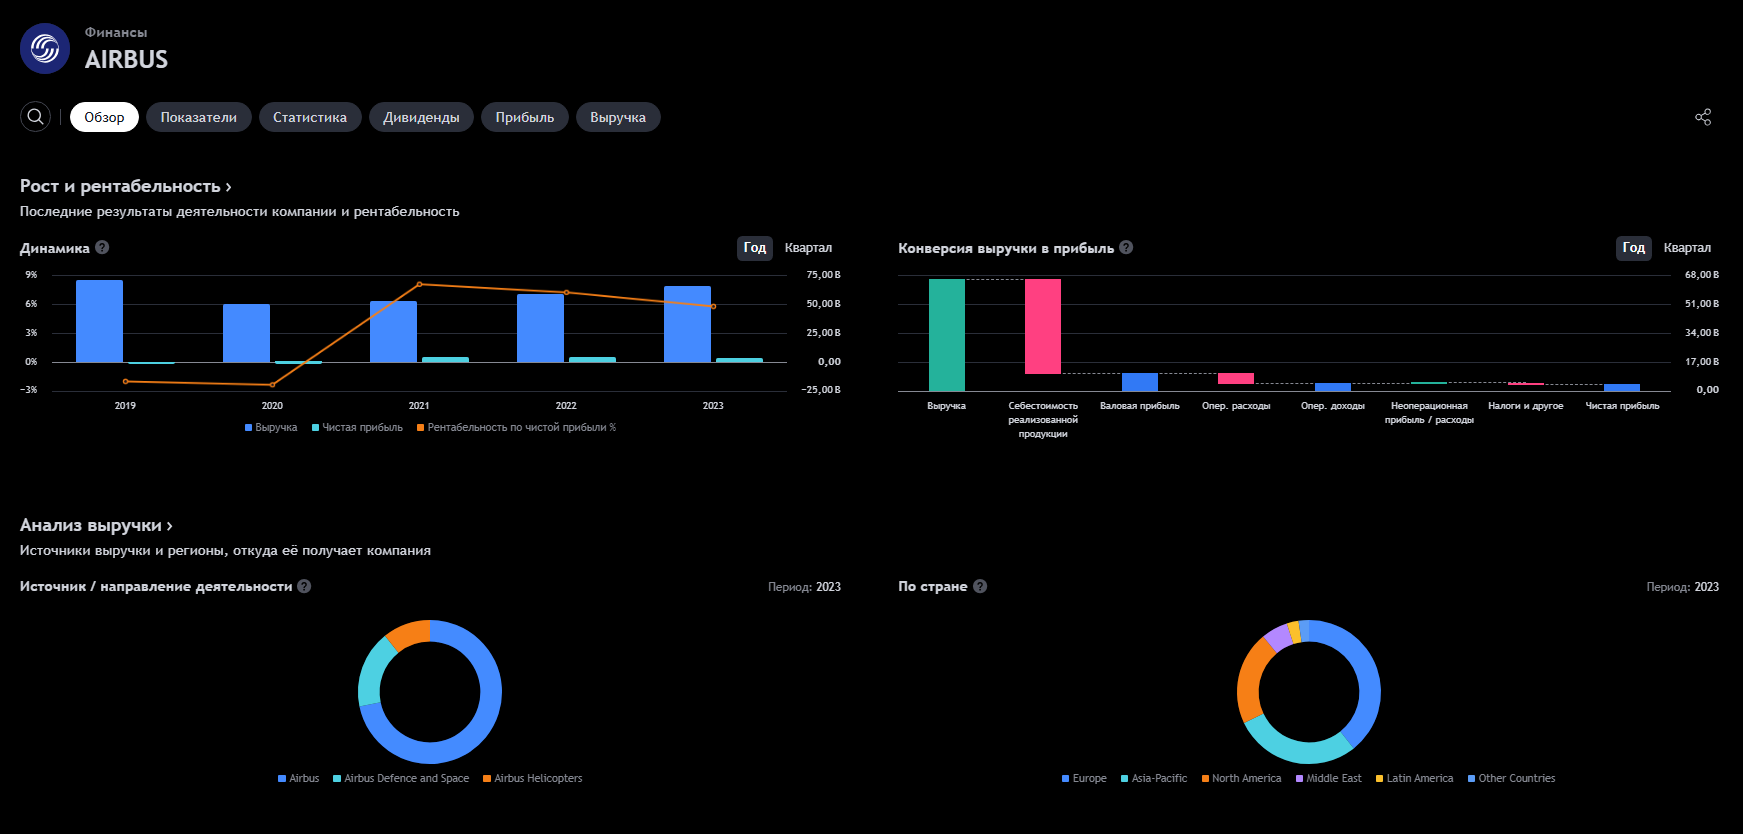
Task: Click the '68,00 B' axis value
Action: click(x=1702, y=274)
